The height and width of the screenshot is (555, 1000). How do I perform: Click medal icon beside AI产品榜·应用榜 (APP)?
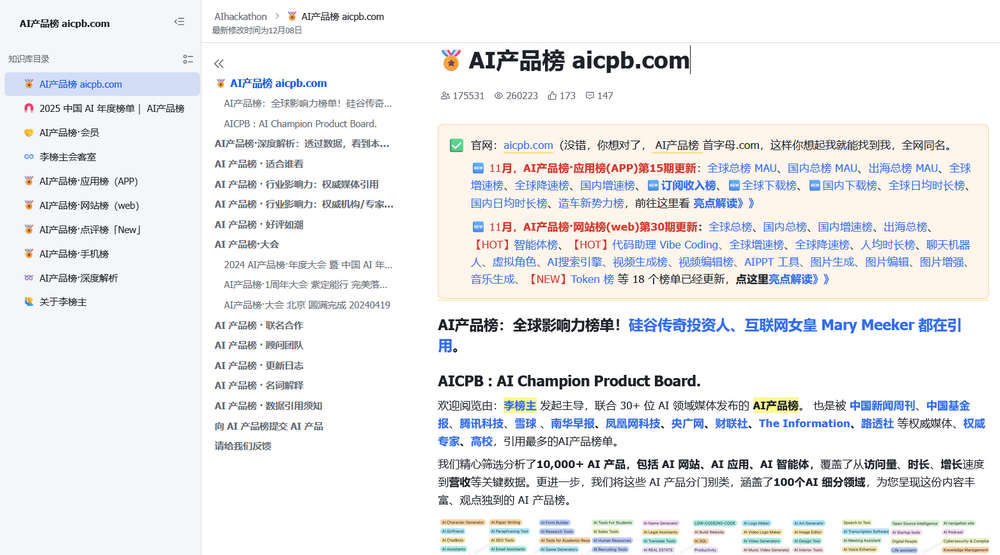click(29, 181)
